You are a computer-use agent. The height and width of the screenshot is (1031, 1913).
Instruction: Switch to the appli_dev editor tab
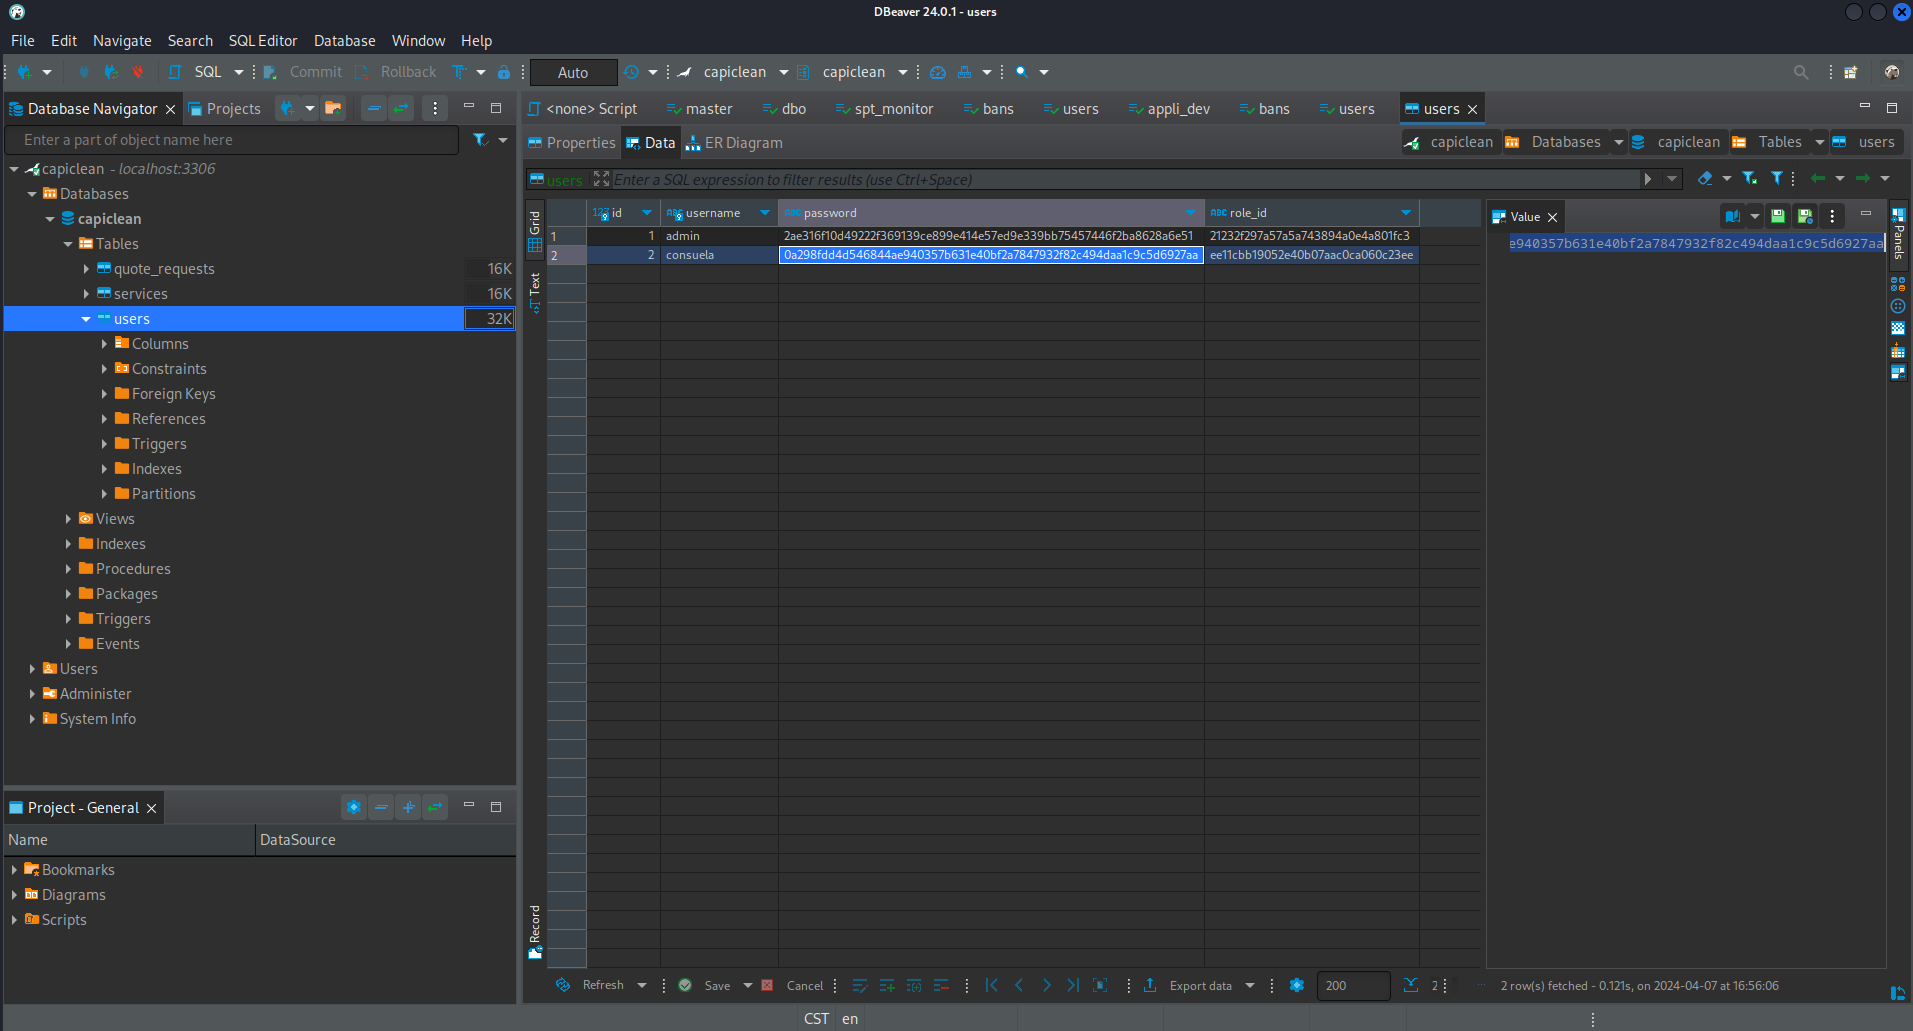pos(1169,109)
